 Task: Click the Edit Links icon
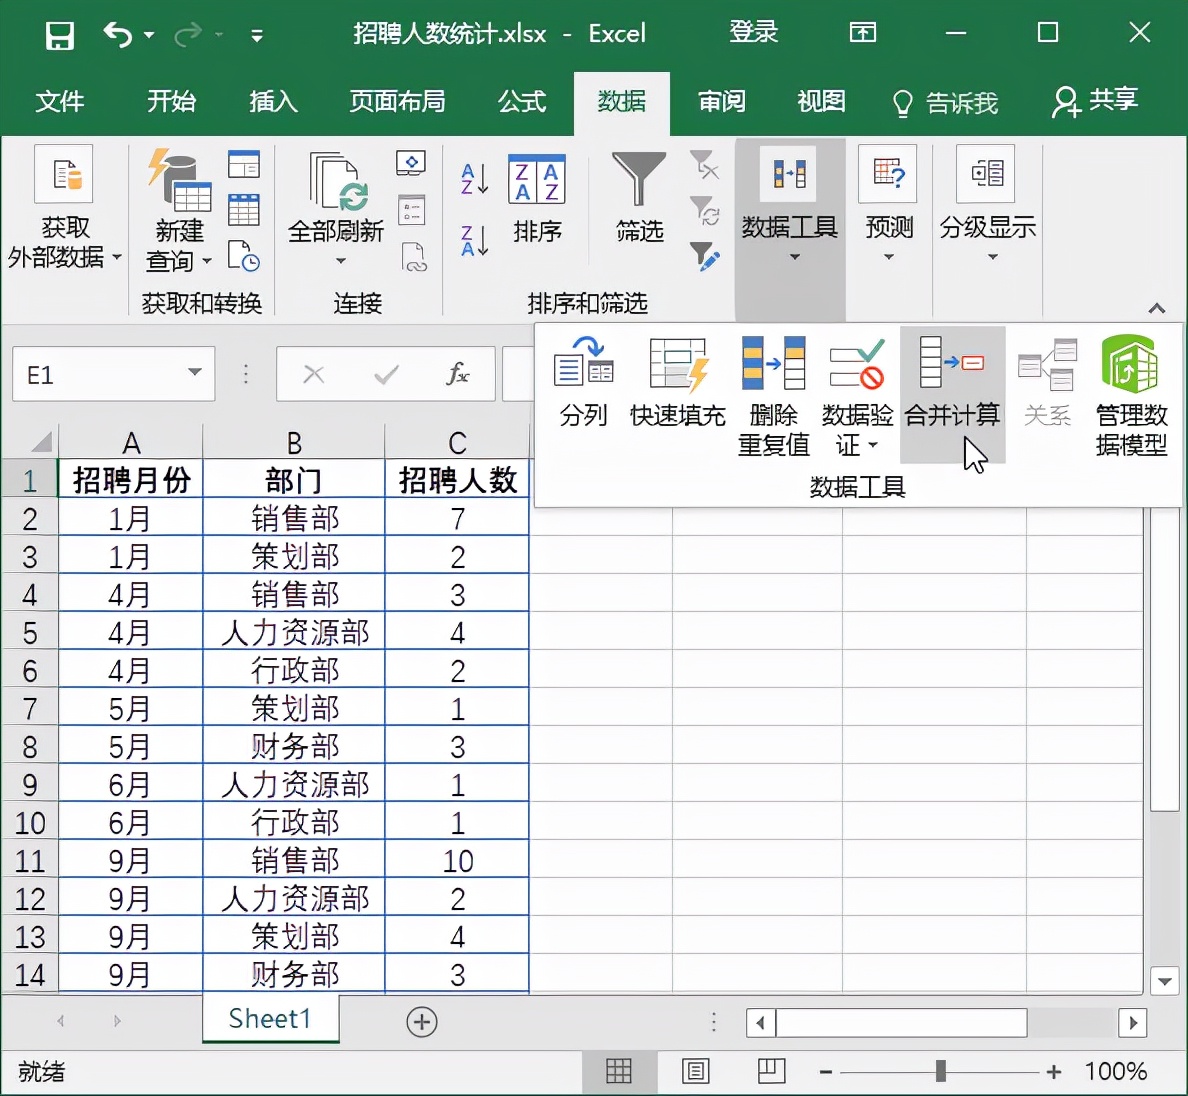(x=414, y=257)
